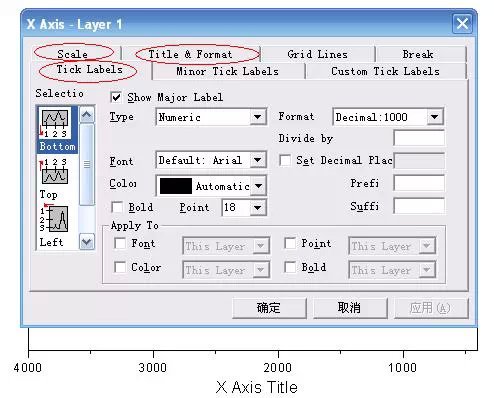This screenshot has width=494, height=398.
Task: Enable Set Decimal Places checkbox
Action: (285, 160)
